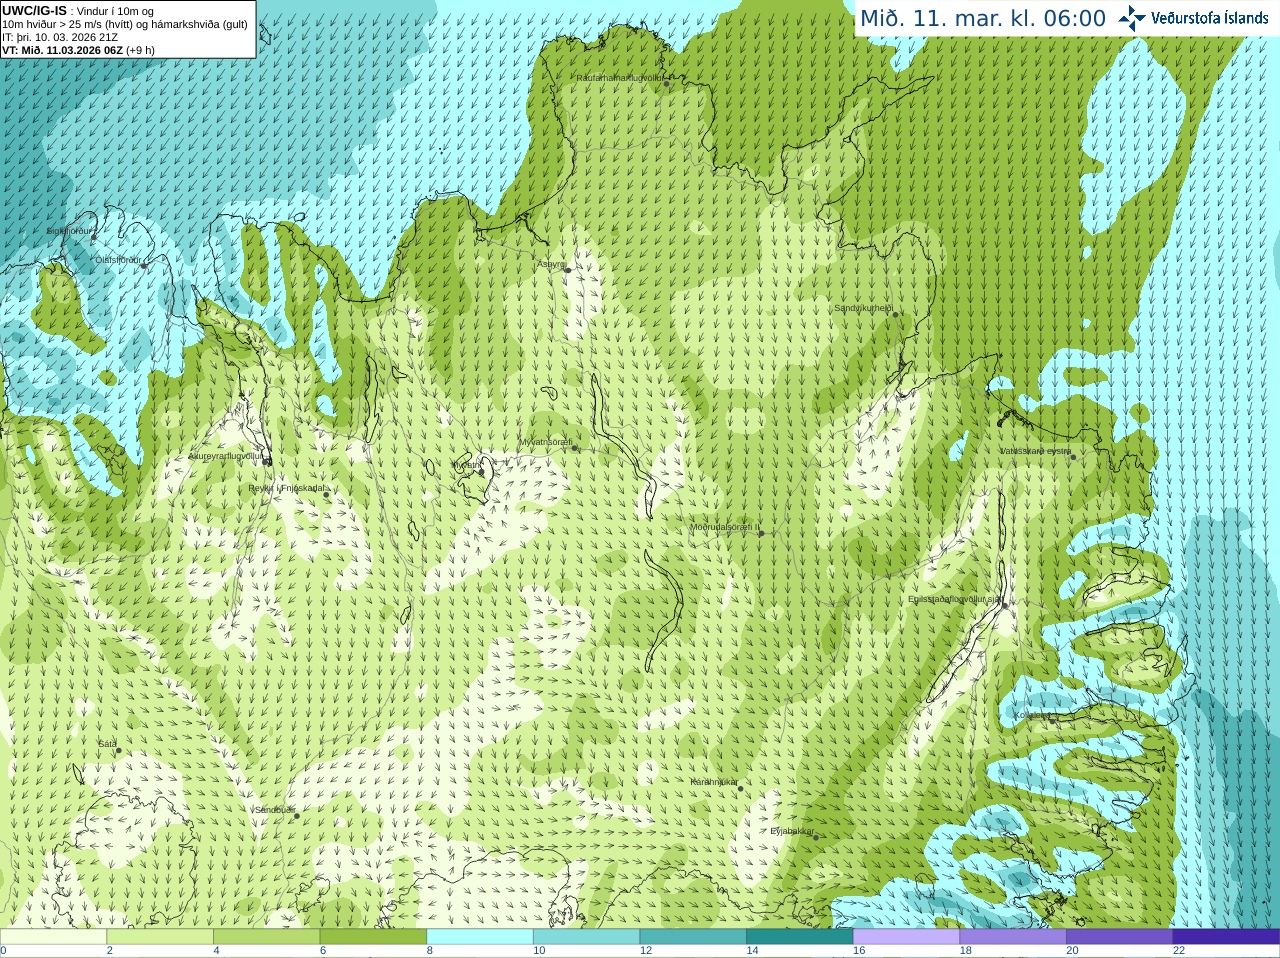Click the 'Mið. 11. mar. kl. 06:00' timestamp
Screen dimensions: 1280x958
pos(983,19)
